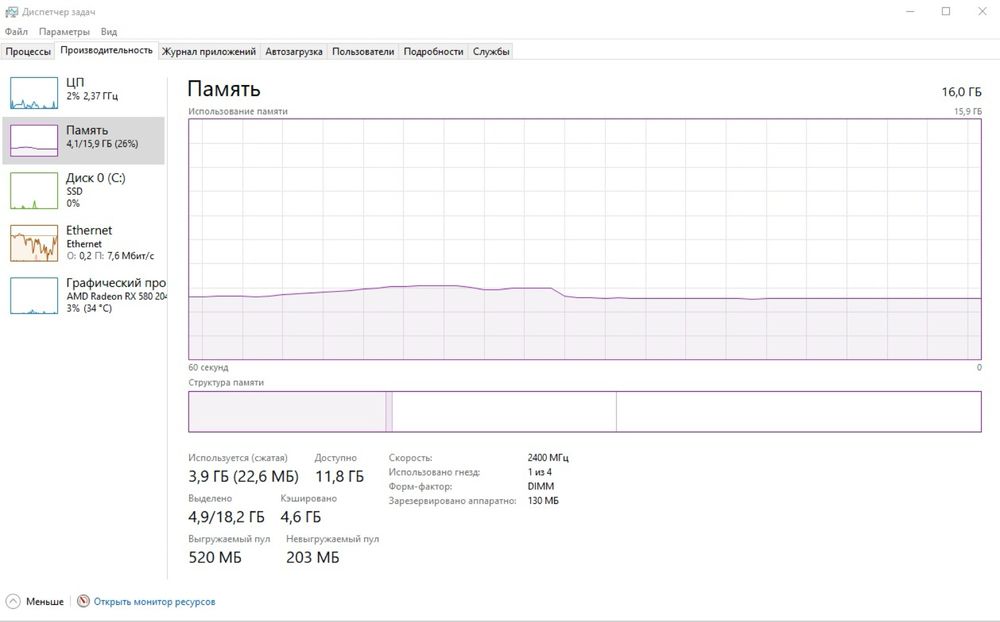Image resolution: width=1000 pixels, height=622 pixels.
Task: Click the 130 МБ hardware reserved value
Action: tap(543, 501)
